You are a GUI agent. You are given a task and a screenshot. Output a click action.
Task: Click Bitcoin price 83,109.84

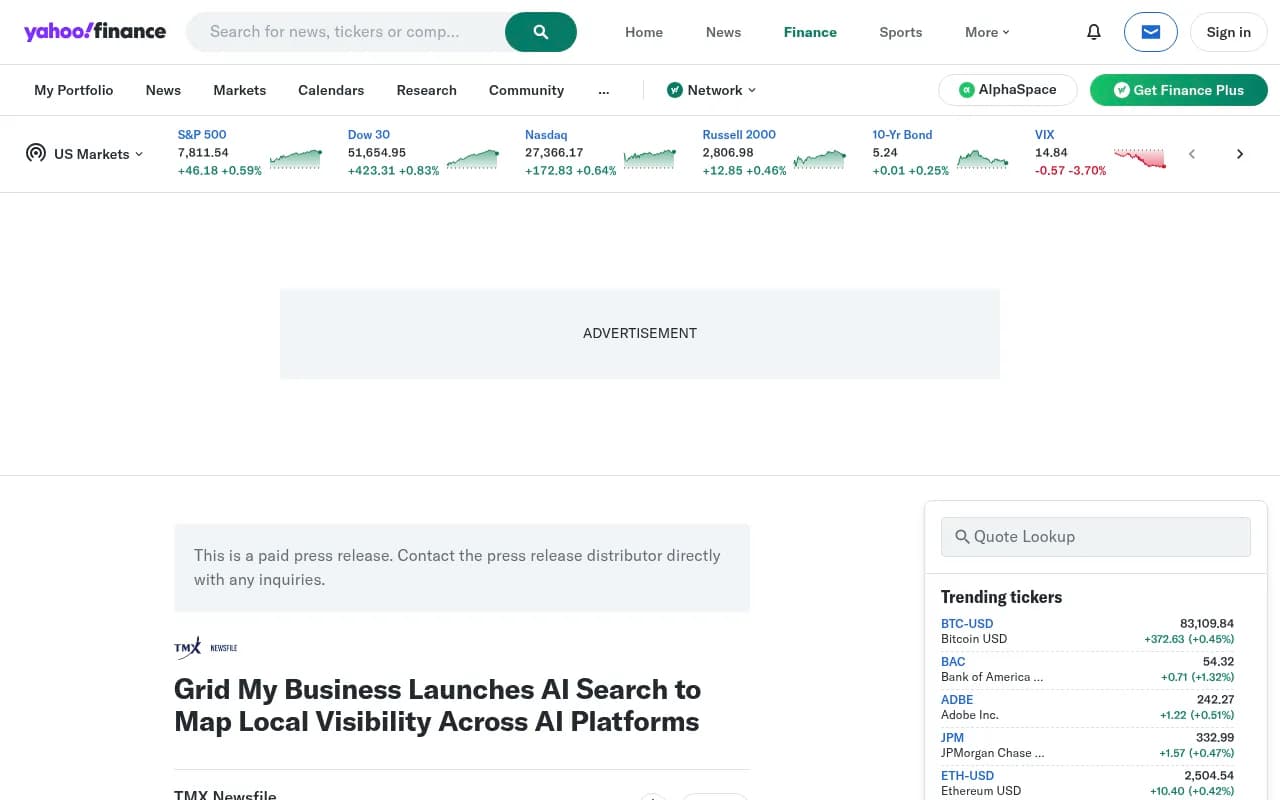pyautogui.click(x=1207, y=623)
